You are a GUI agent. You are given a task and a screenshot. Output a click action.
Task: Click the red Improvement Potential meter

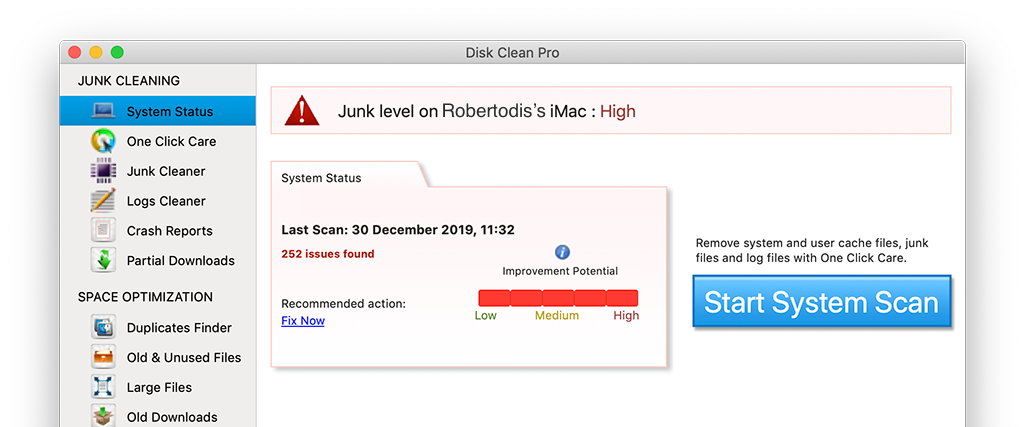(x=558, y=298)
